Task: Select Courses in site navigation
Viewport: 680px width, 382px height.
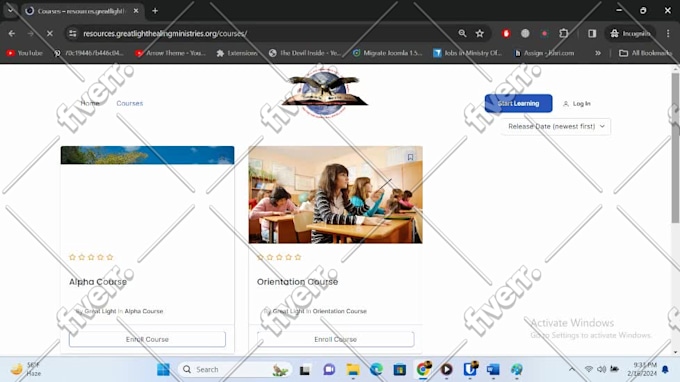Action: tap(130, 103)
